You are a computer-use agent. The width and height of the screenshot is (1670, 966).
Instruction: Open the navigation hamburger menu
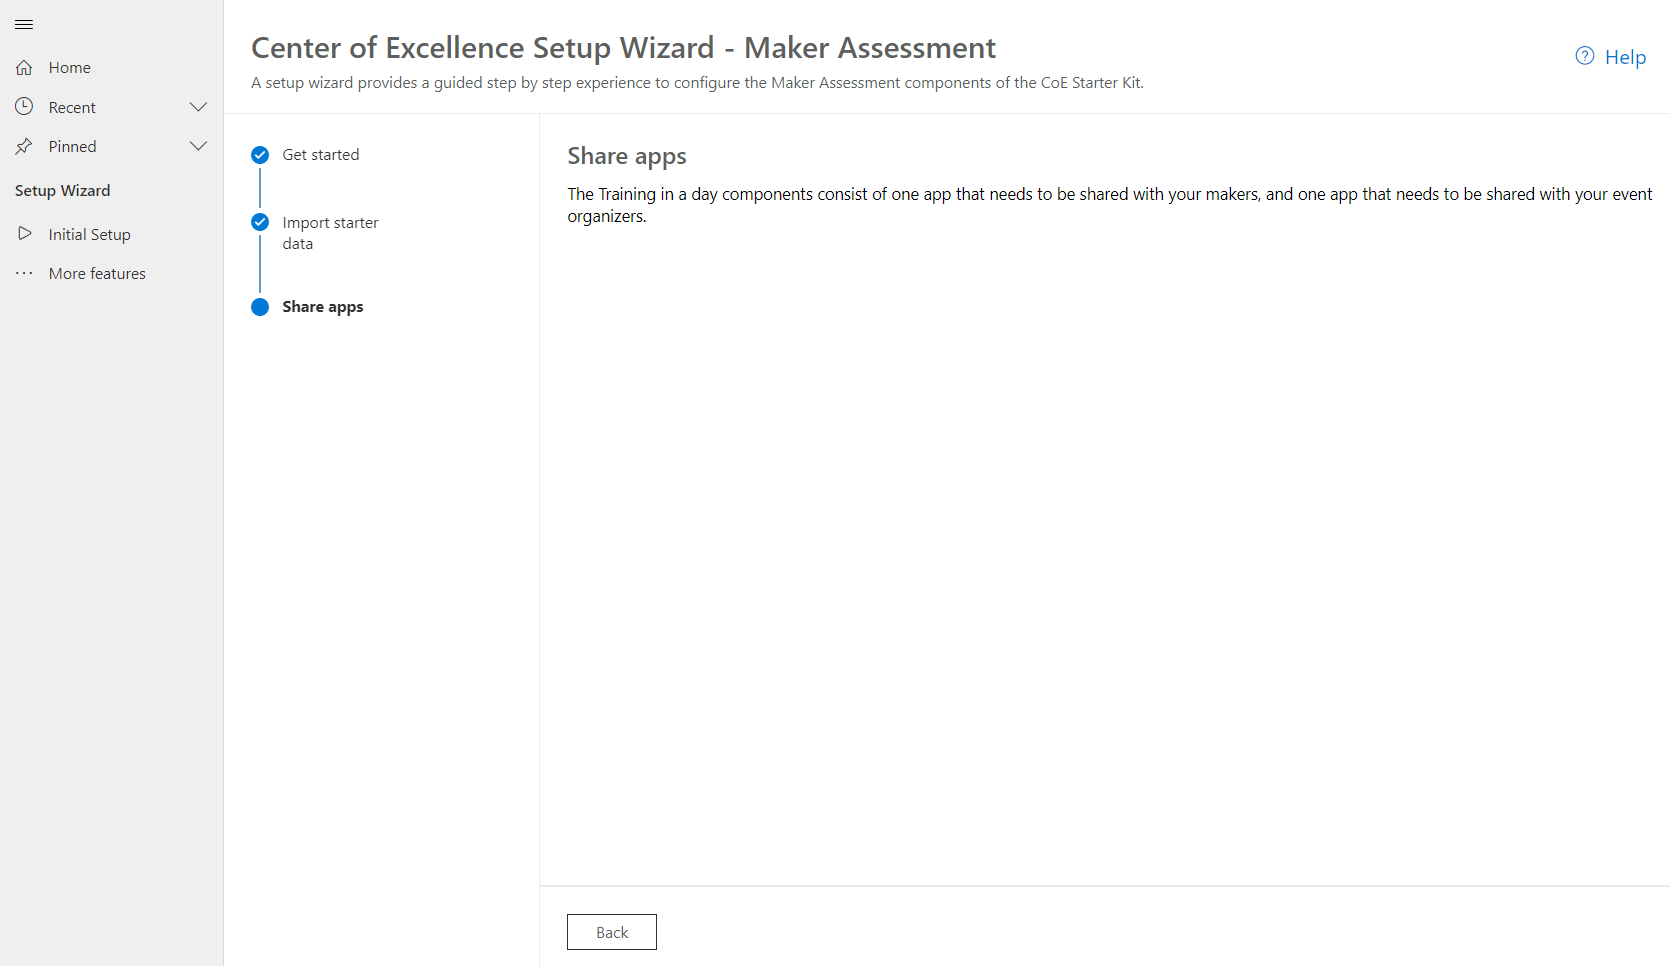point(24,24)
